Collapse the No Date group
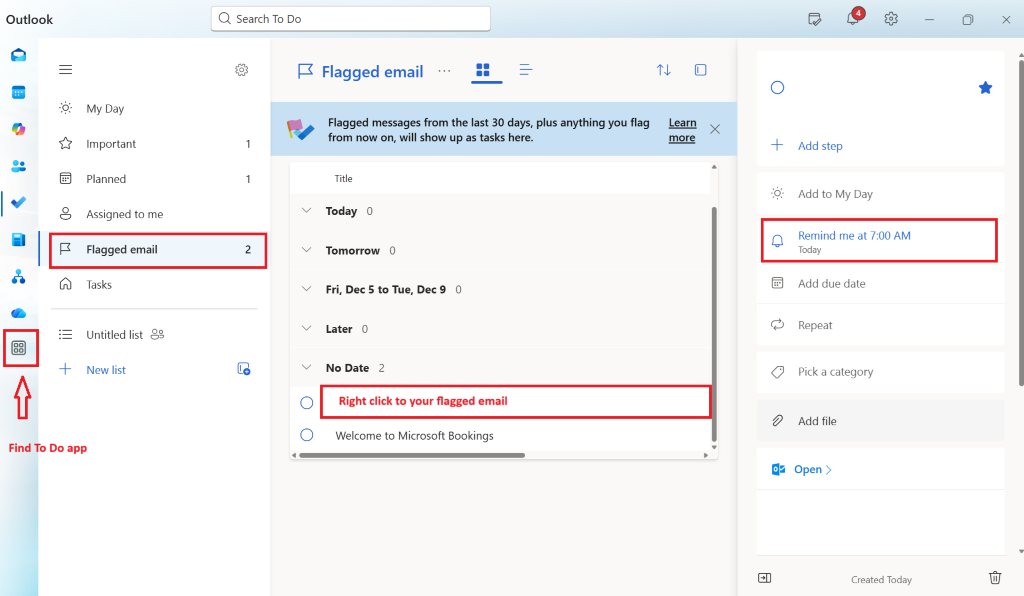The width and height of the screenshot is (1024, 596). coord(306,368)
